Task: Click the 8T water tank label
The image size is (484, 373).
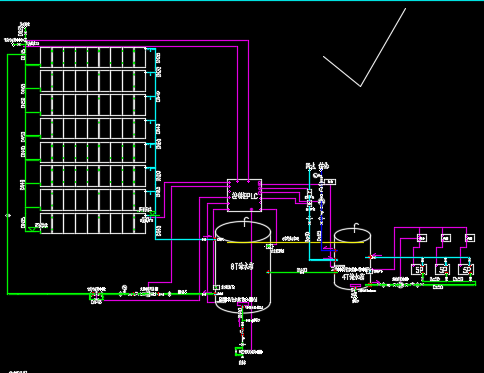Action: [242, 266]
